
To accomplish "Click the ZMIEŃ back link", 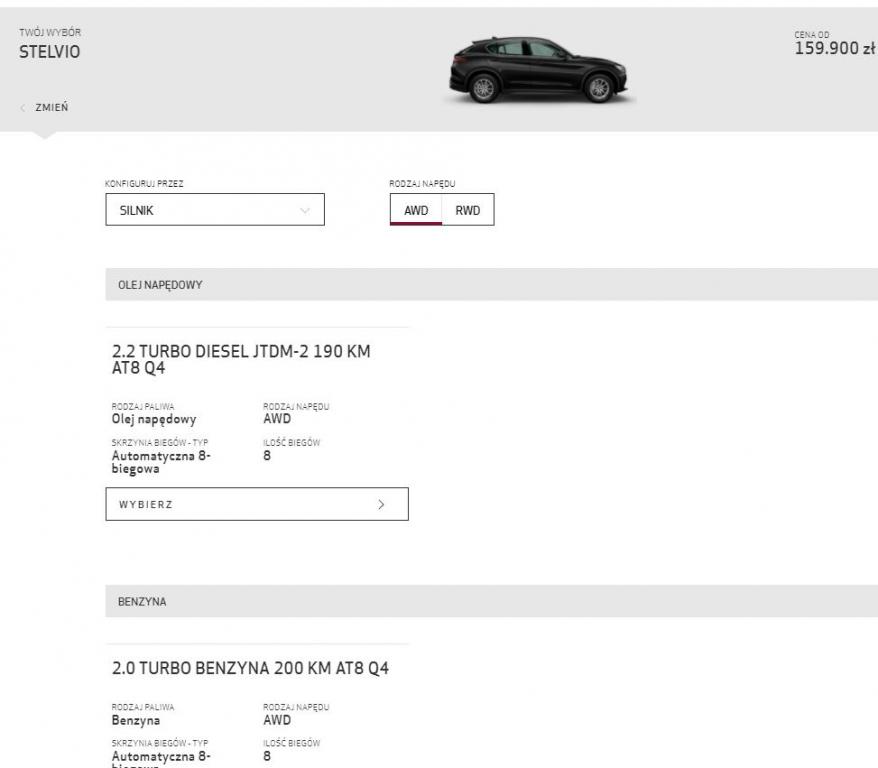I will click(52, 107).
